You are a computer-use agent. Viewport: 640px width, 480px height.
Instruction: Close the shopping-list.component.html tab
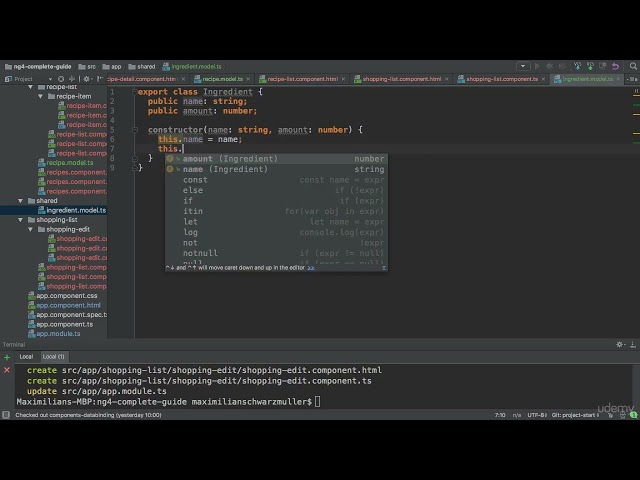[447, 79]
